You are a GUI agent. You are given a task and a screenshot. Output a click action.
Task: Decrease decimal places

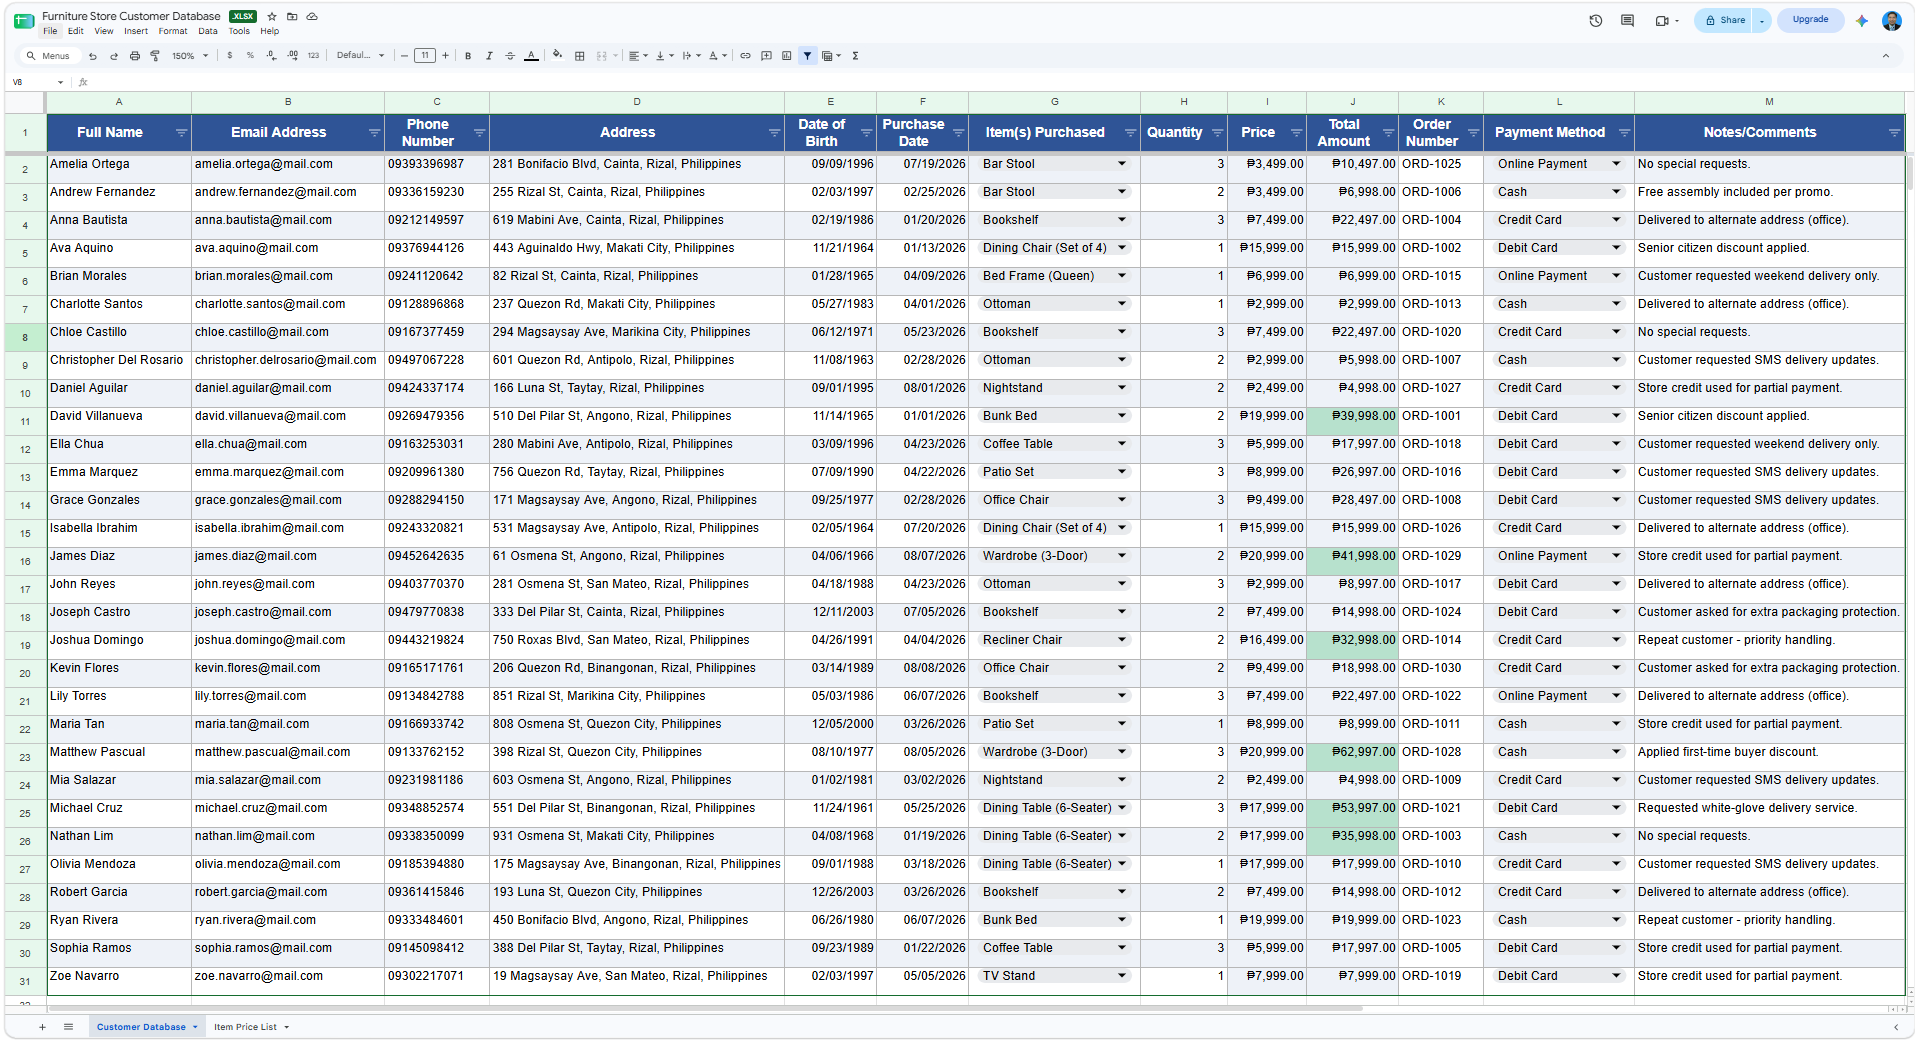[271, 56]
